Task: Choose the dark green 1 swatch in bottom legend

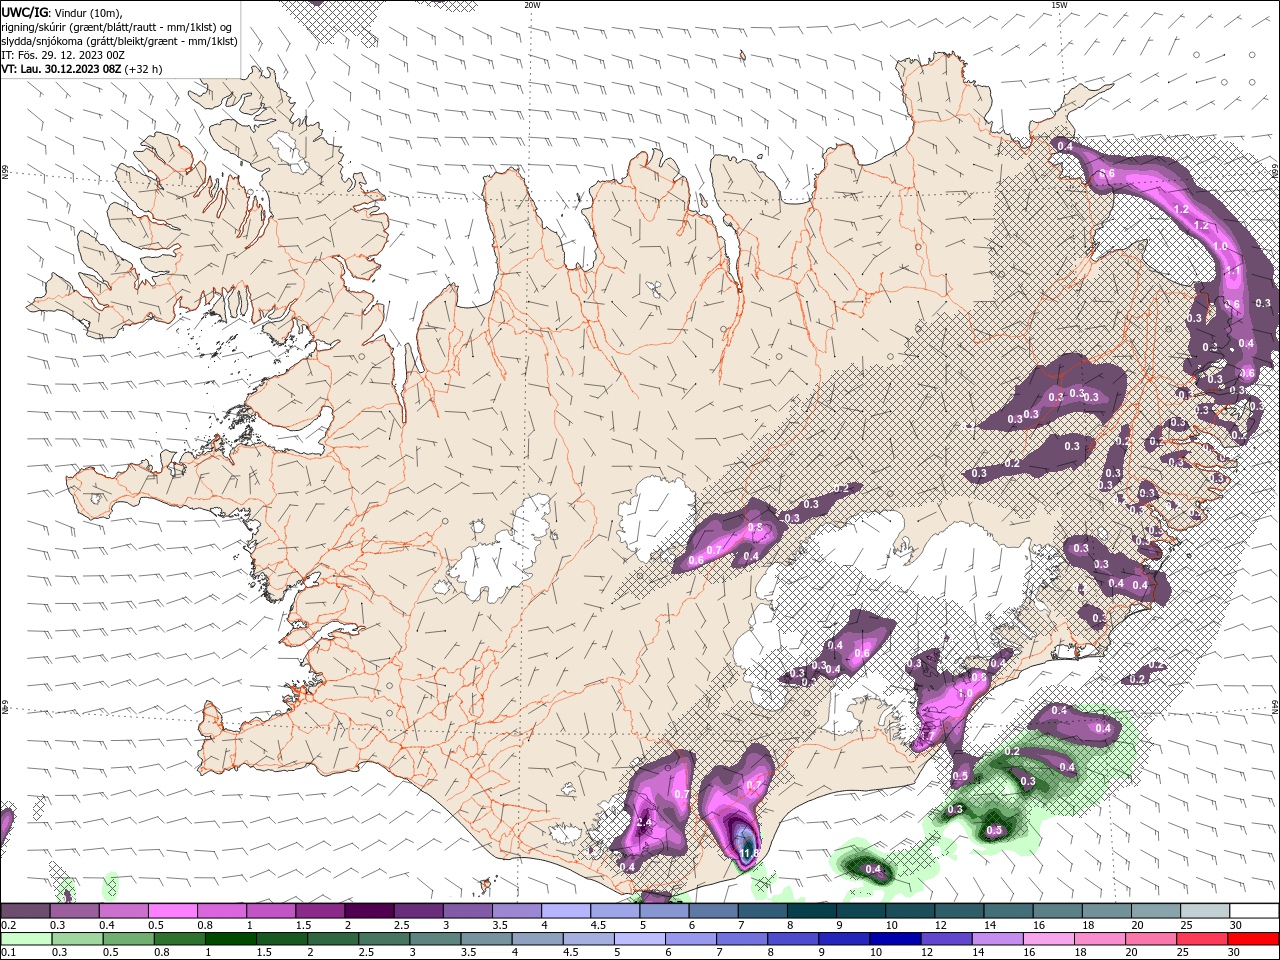Action: pyautogui.click(x=231, y=939)
